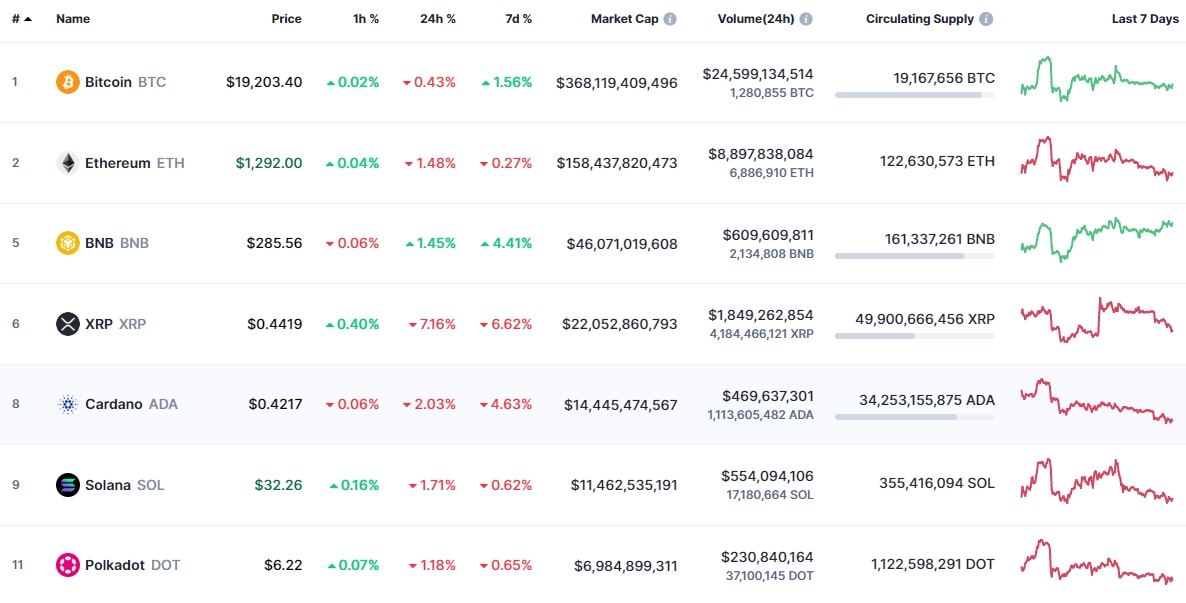This screenshot has width=1186, height=603.
Task: Sort by rank using the # column header
Action: click(22, 19)
